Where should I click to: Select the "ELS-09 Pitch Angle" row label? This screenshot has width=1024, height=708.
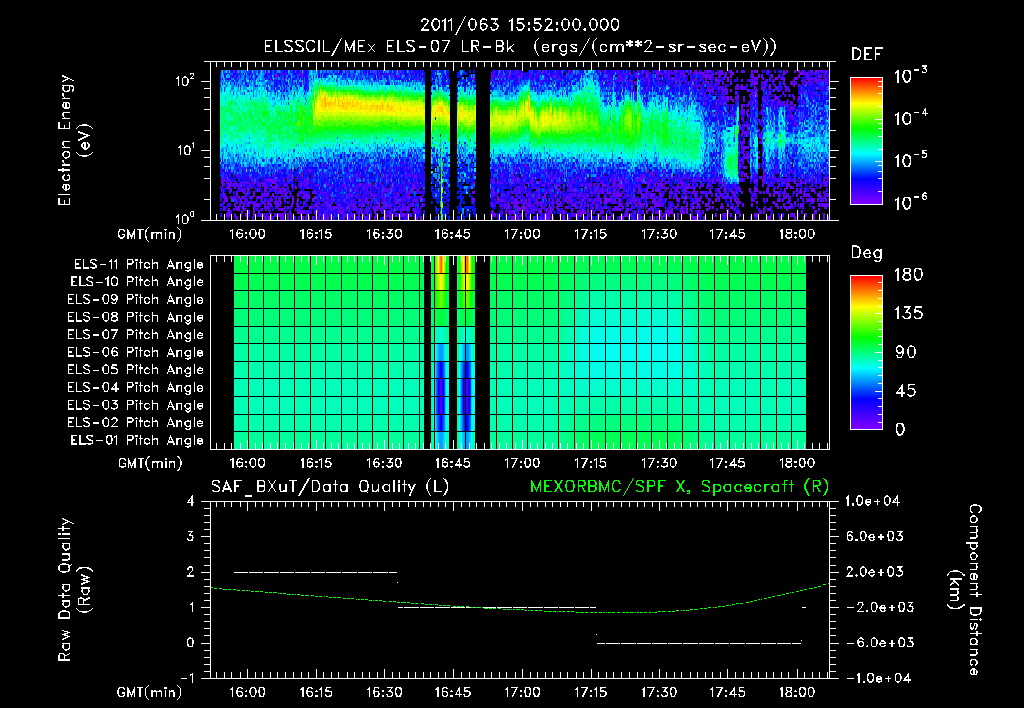tap(136, 300)
